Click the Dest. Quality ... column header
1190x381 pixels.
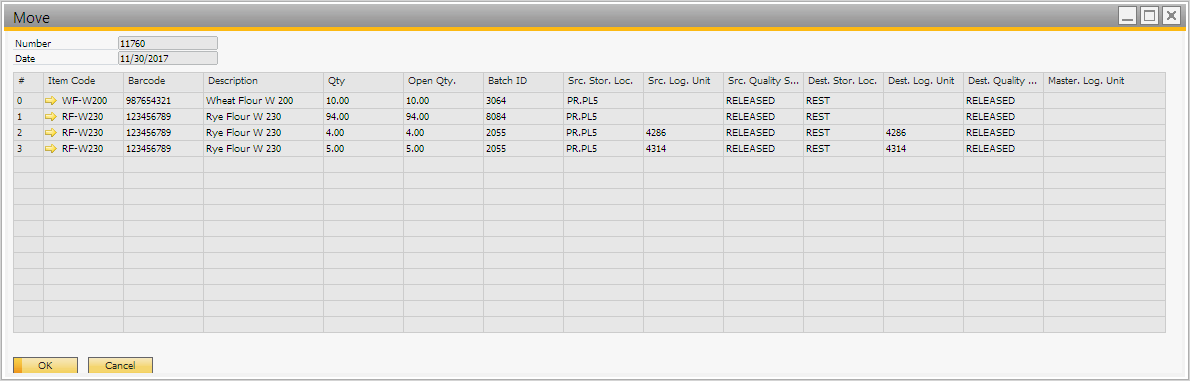(1003, 81)
